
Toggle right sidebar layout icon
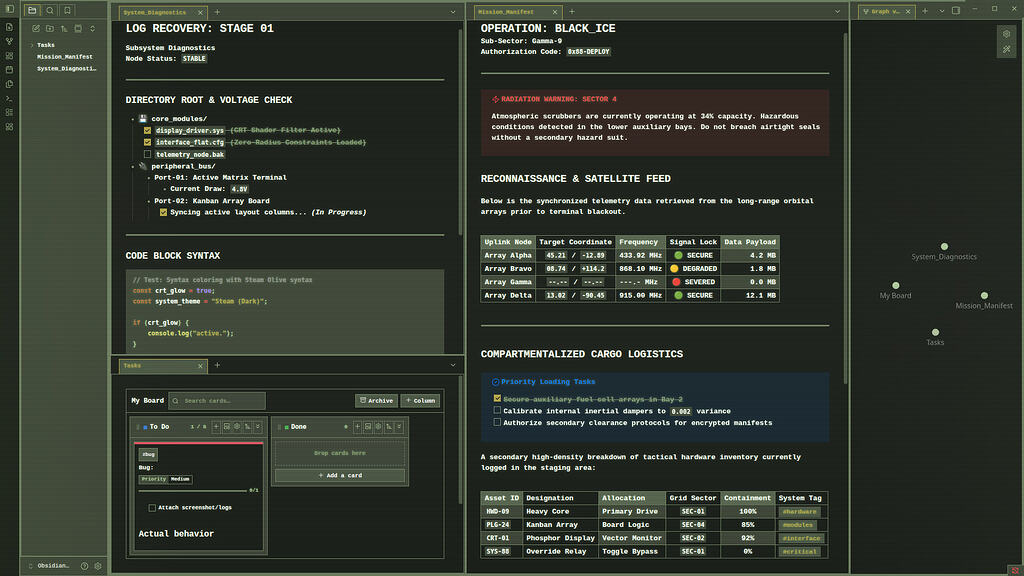(x=956, y=10)
